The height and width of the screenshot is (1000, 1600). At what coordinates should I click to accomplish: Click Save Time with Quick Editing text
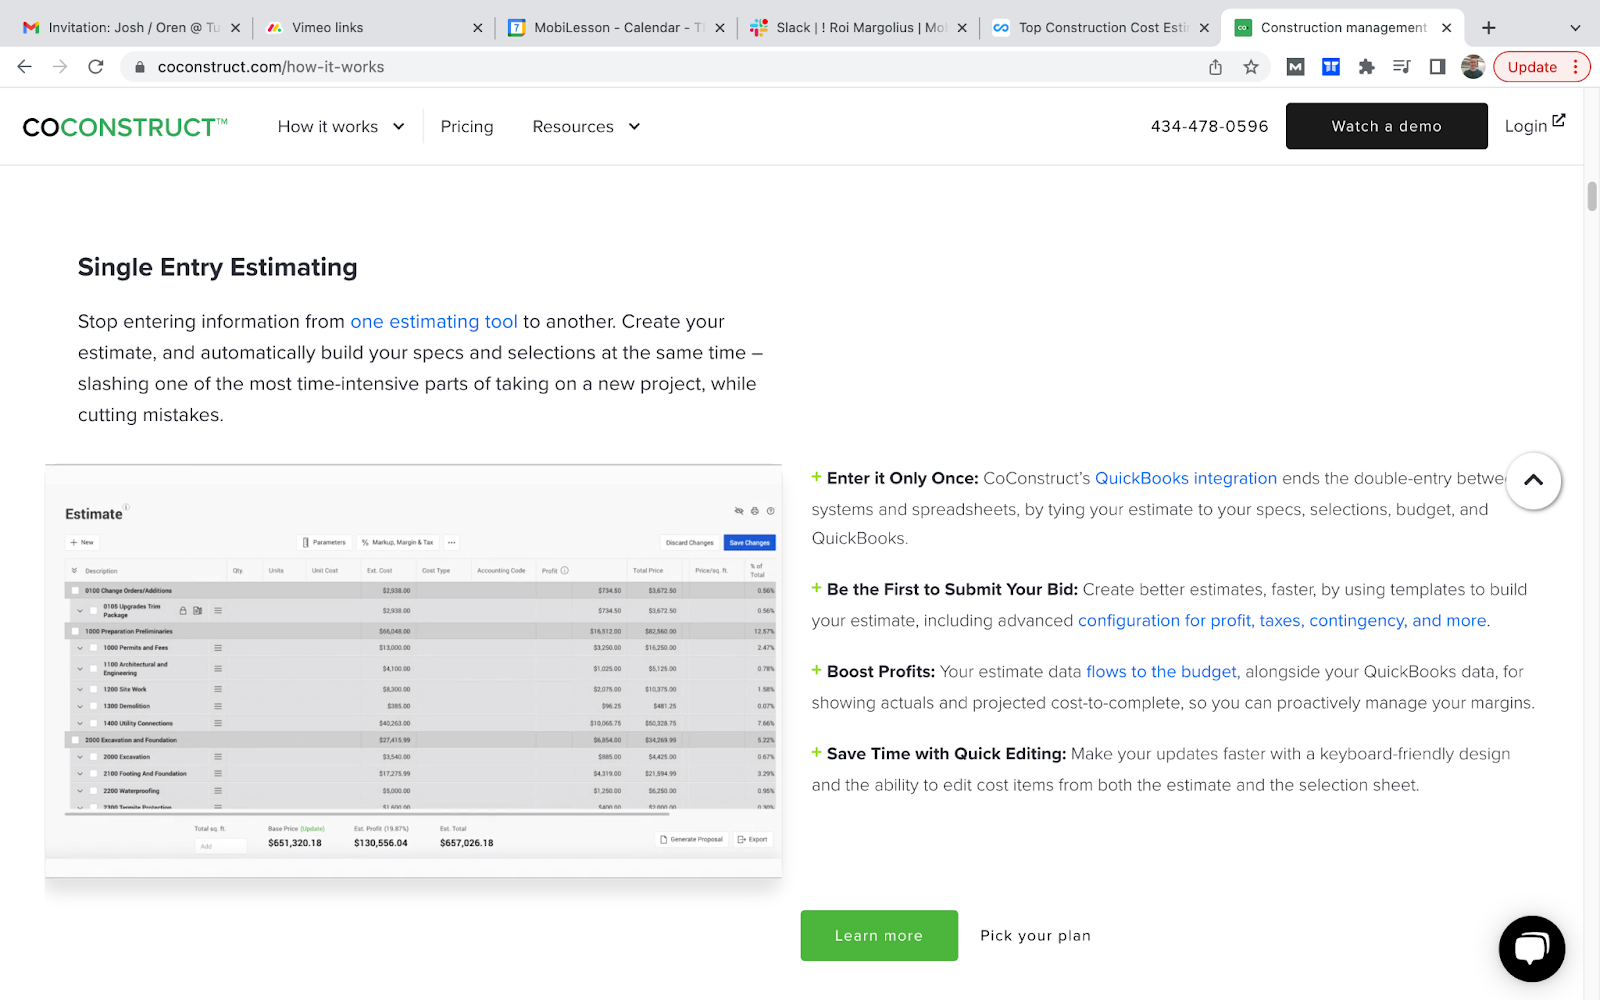[946, 754]
